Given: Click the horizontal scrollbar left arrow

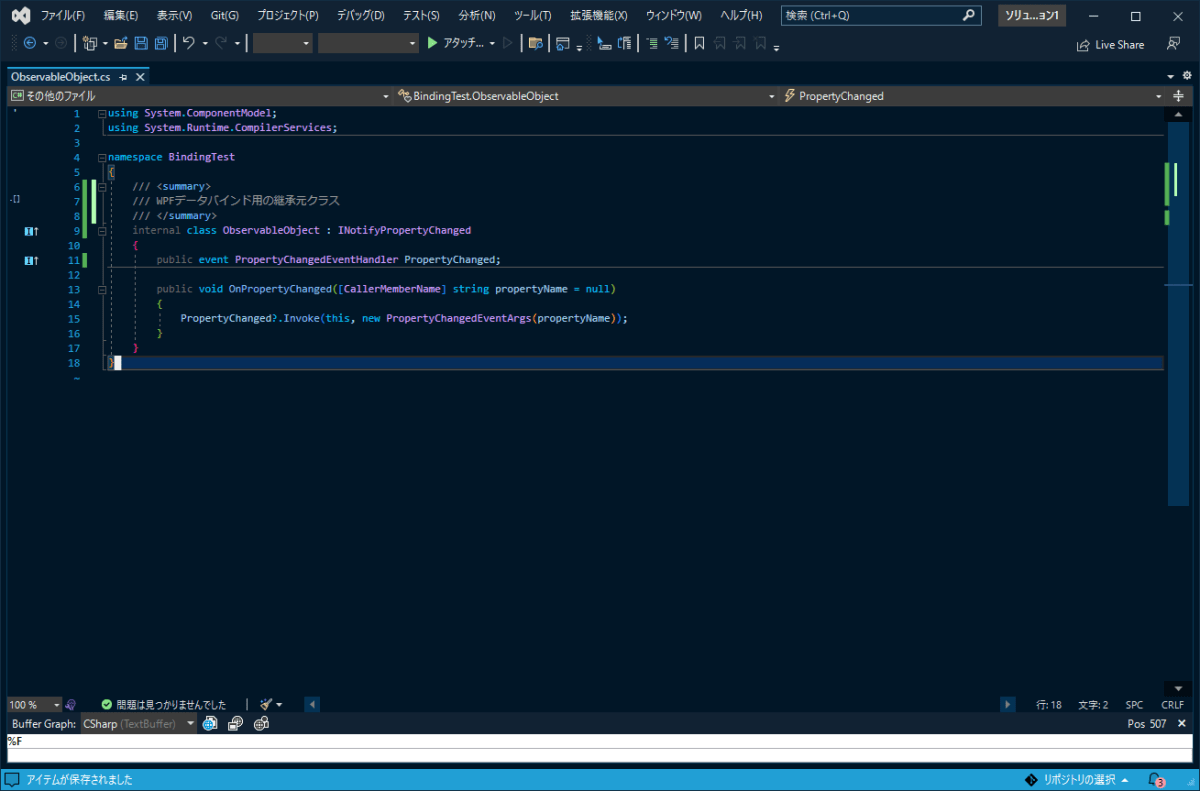Looking at the screenshot, I should coord(311,704).
